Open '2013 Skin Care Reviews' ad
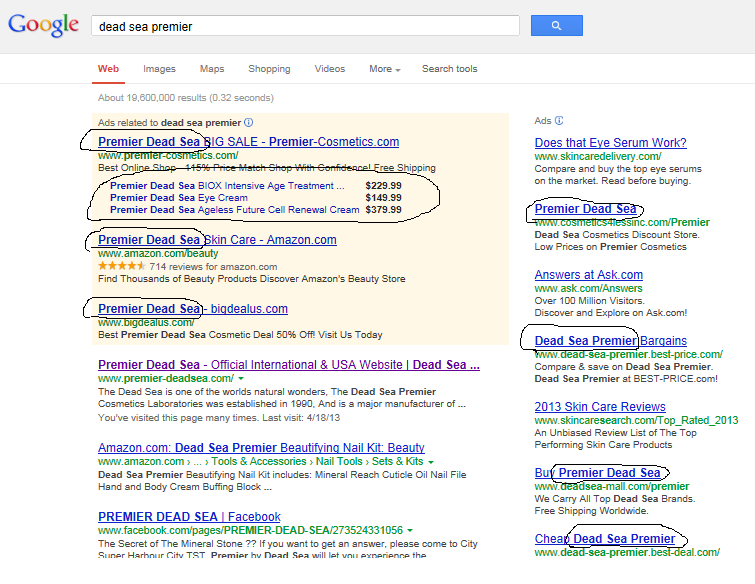Screen dimensions: 755x584 point(600,407)
